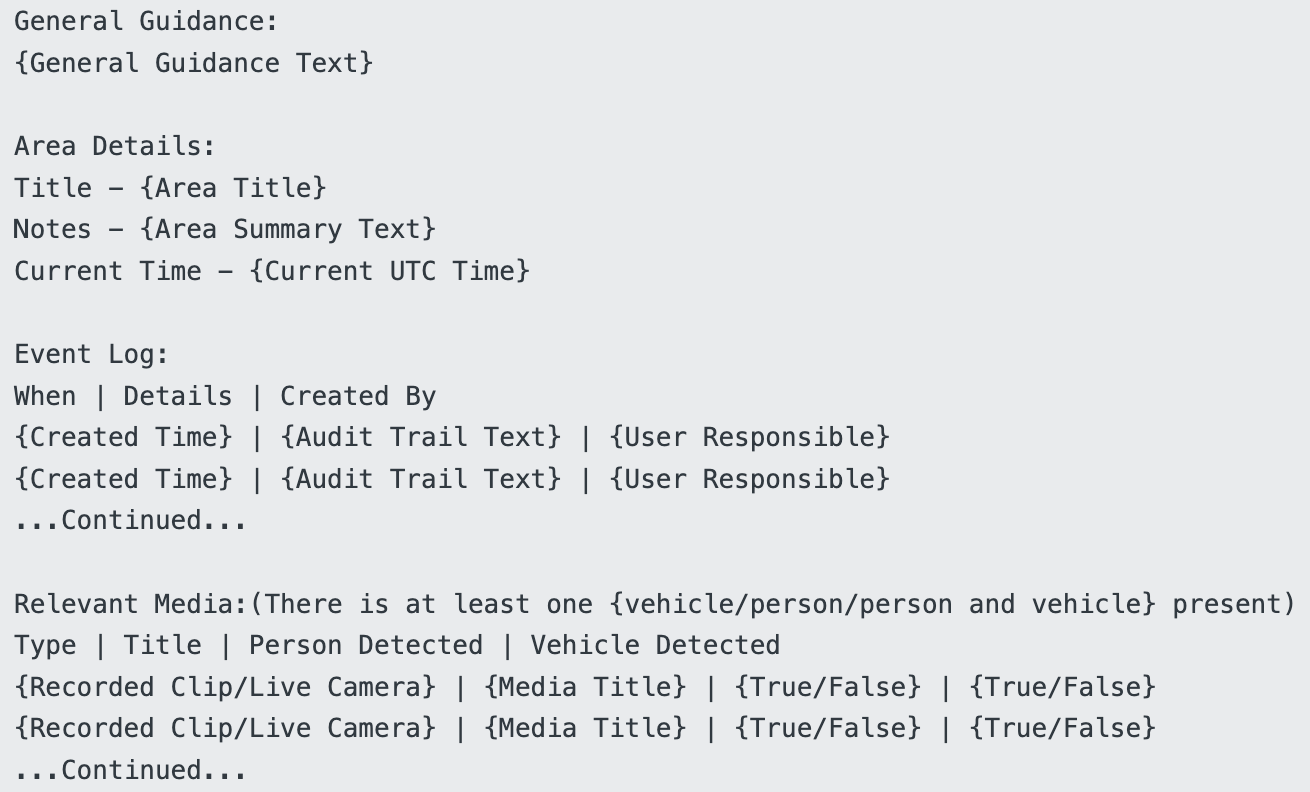Click the "Created By" column header
Image resolution: width=1310 pixels, height=792 pixels.
tap(358, 396)
